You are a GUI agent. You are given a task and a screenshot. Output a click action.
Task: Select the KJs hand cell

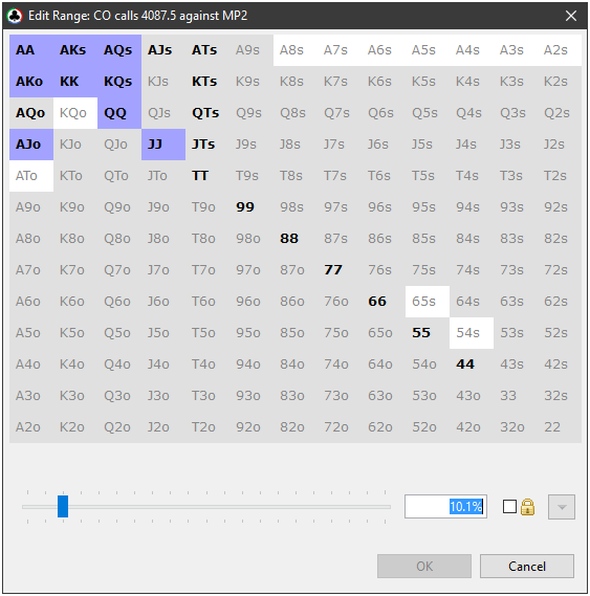pyautogui.click(x=163, y=82)
